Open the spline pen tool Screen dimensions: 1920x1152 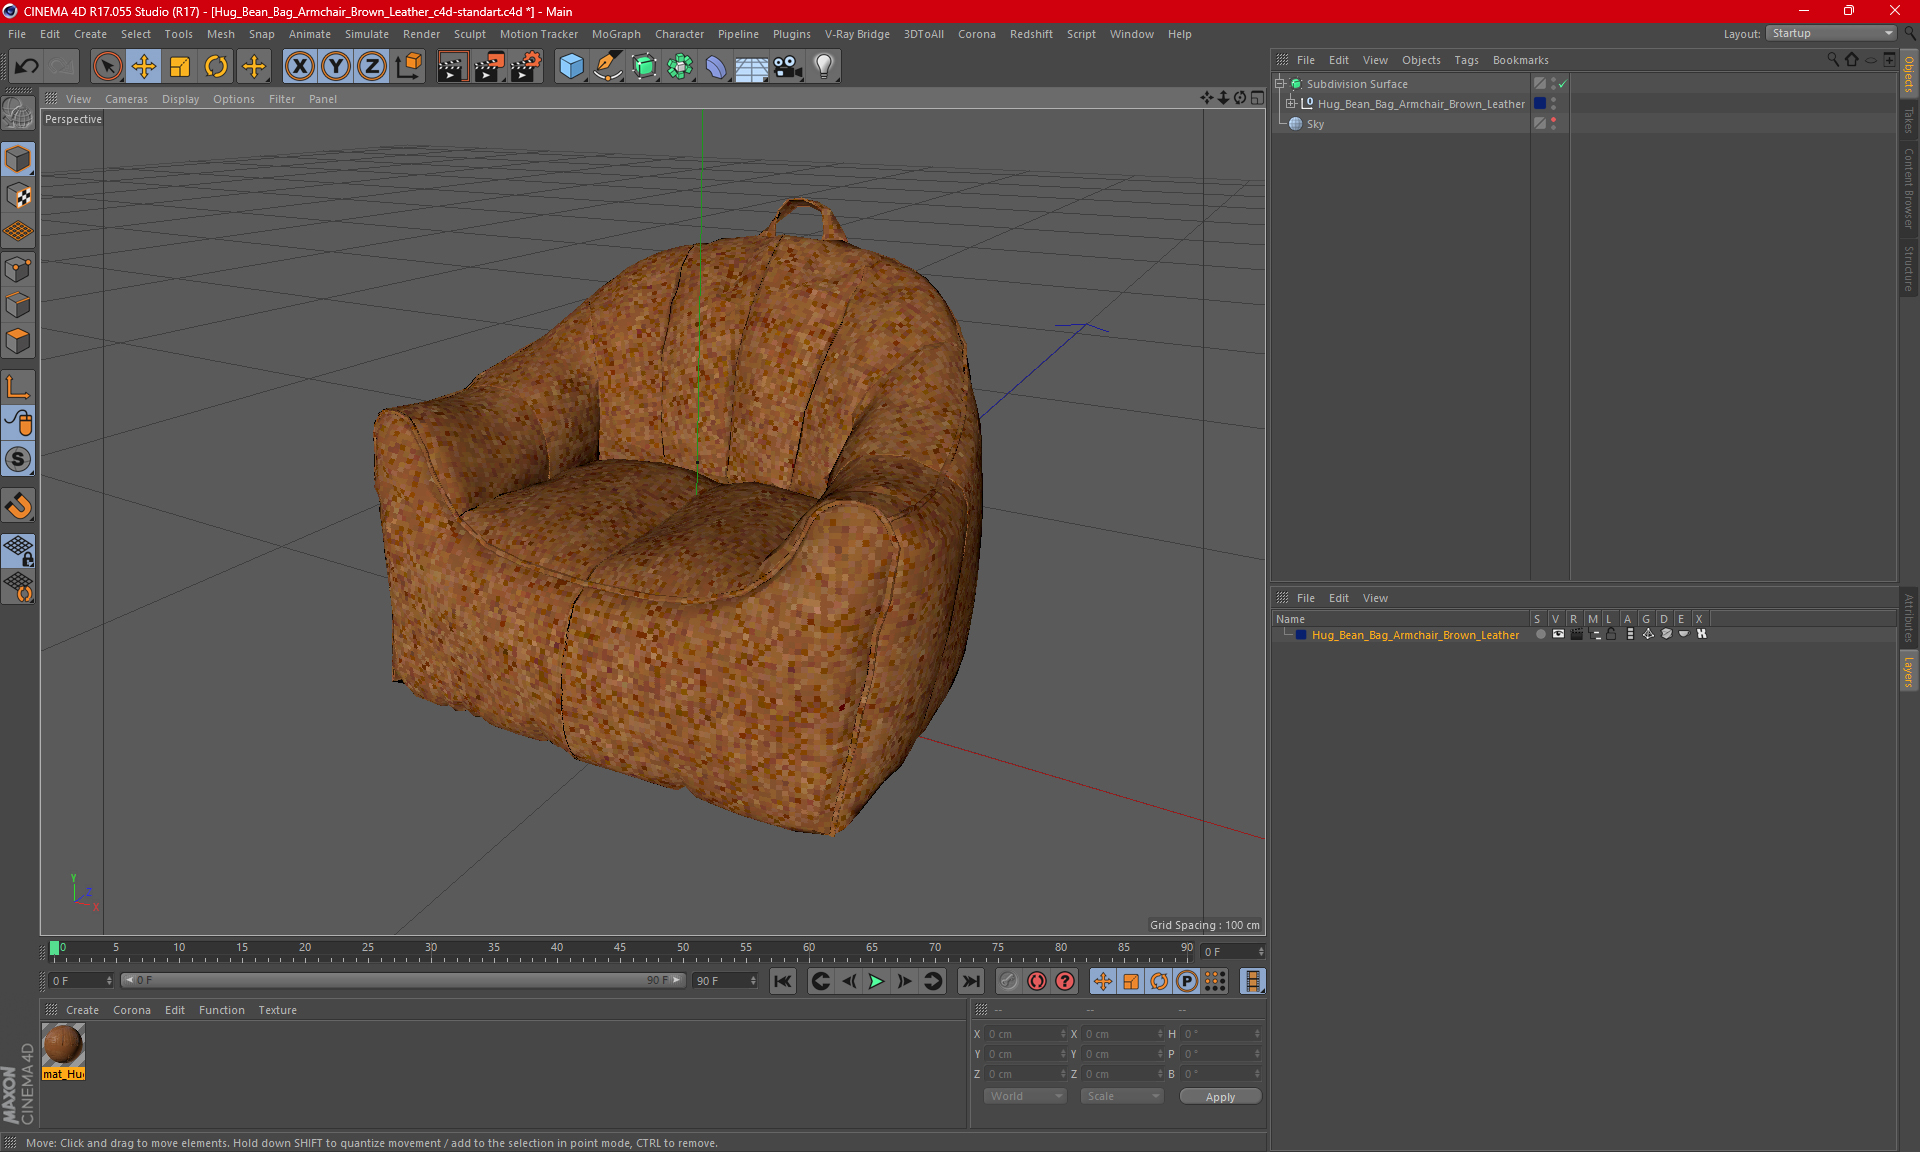[607, 67]
